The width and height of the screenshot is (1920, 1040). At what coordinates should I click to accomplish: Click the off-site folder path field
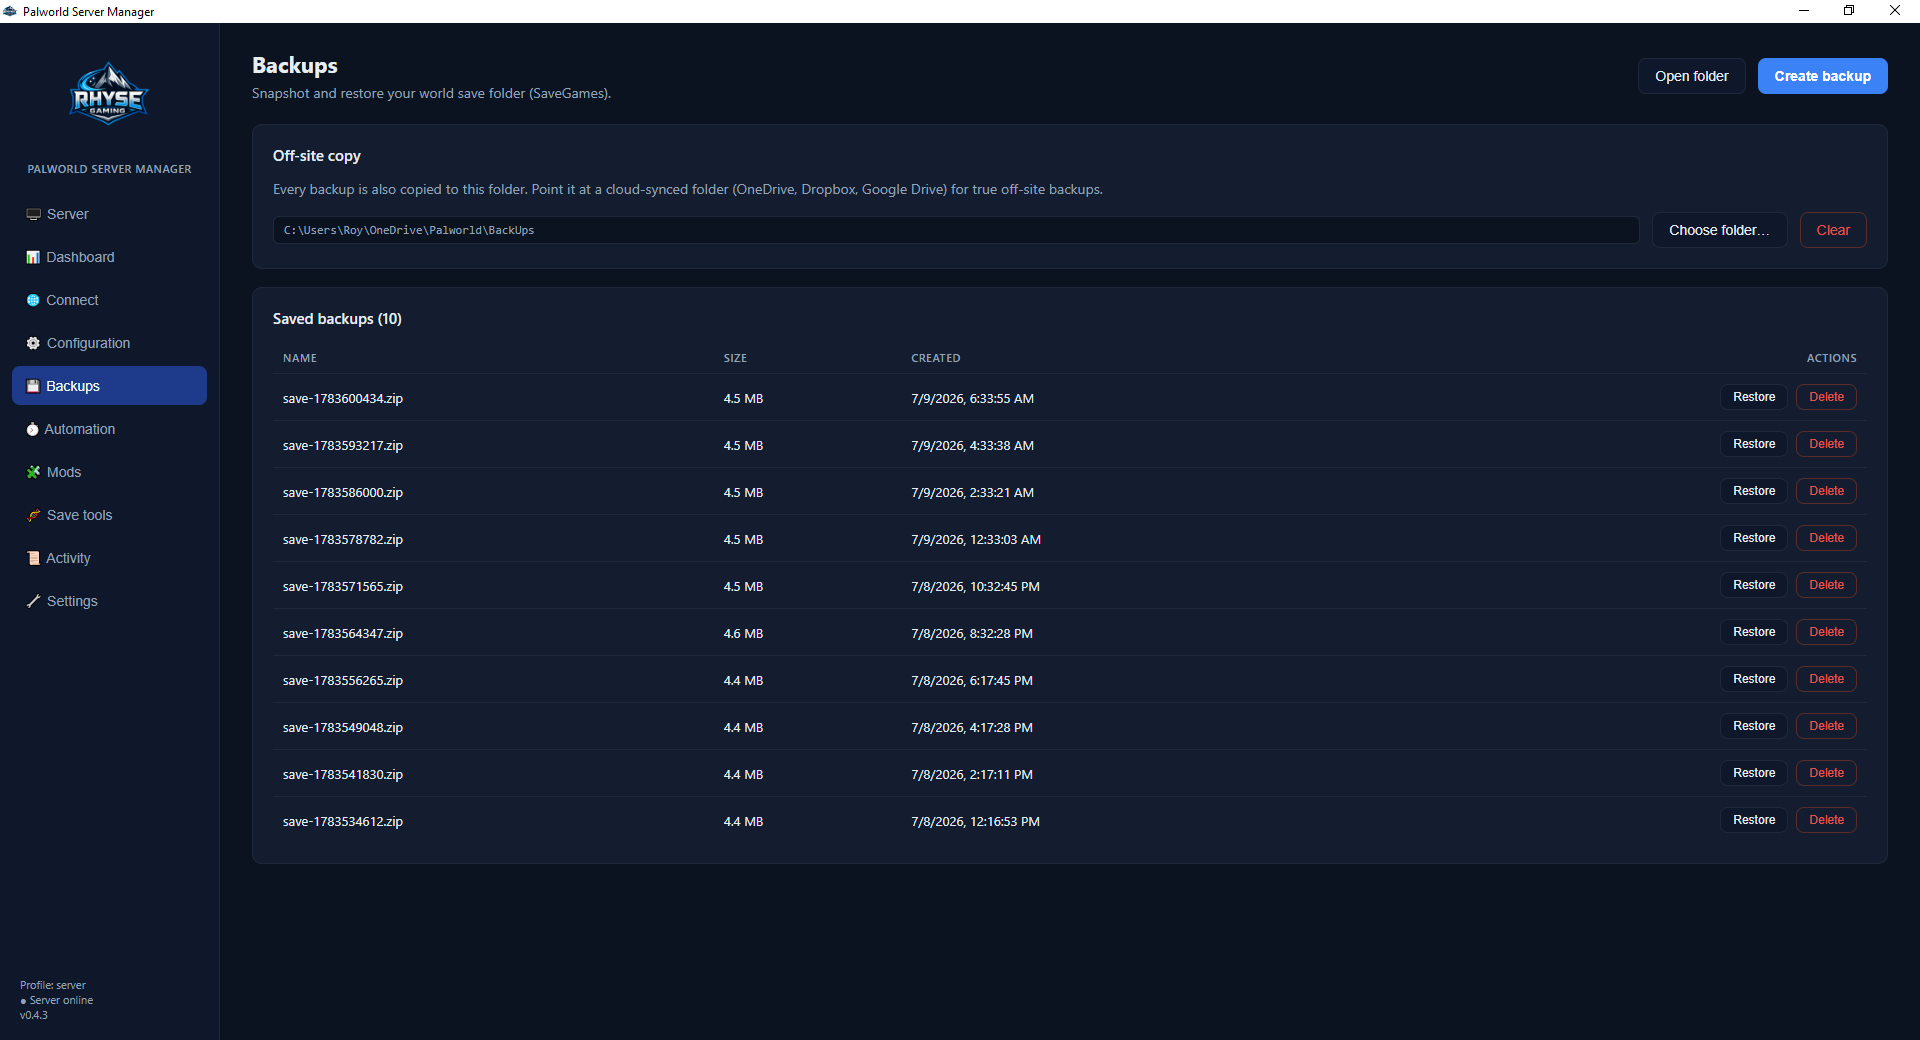(x=956, y=230)
